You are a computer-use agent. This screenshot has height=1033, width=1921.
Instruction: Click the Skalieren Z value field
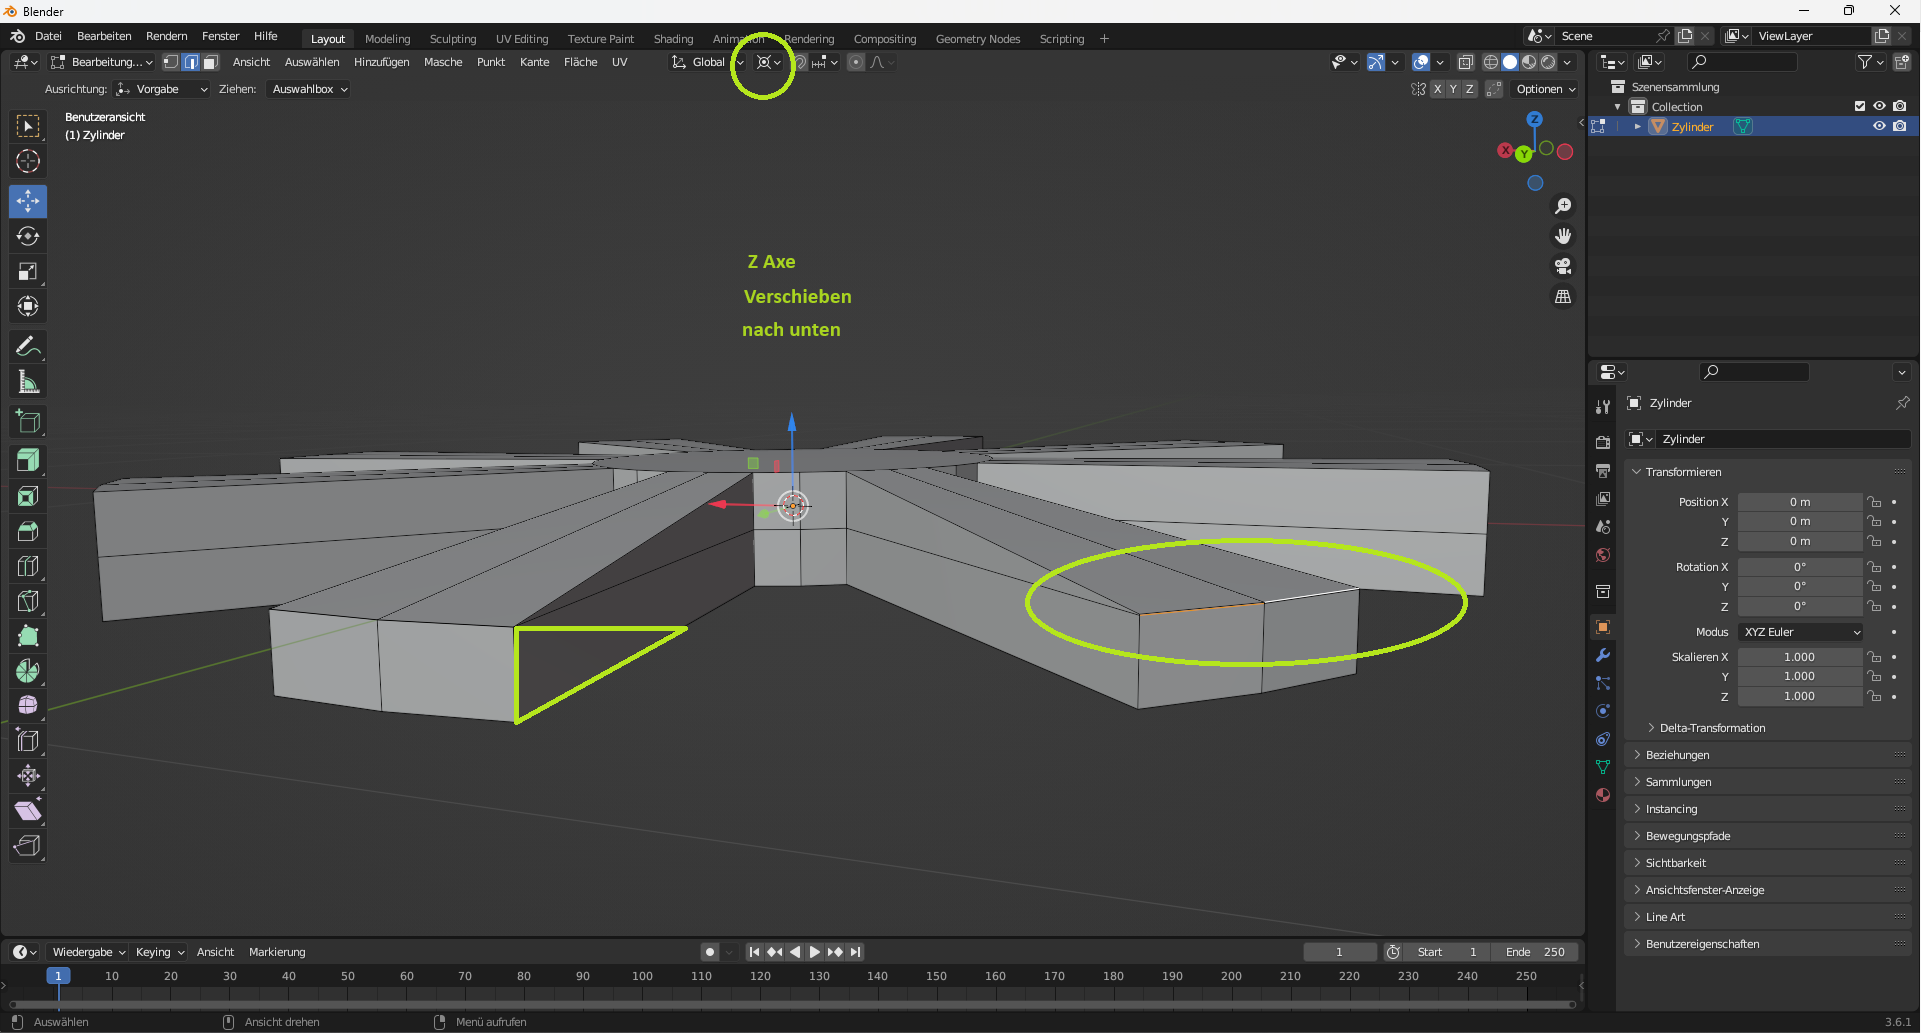point(1800,696)
